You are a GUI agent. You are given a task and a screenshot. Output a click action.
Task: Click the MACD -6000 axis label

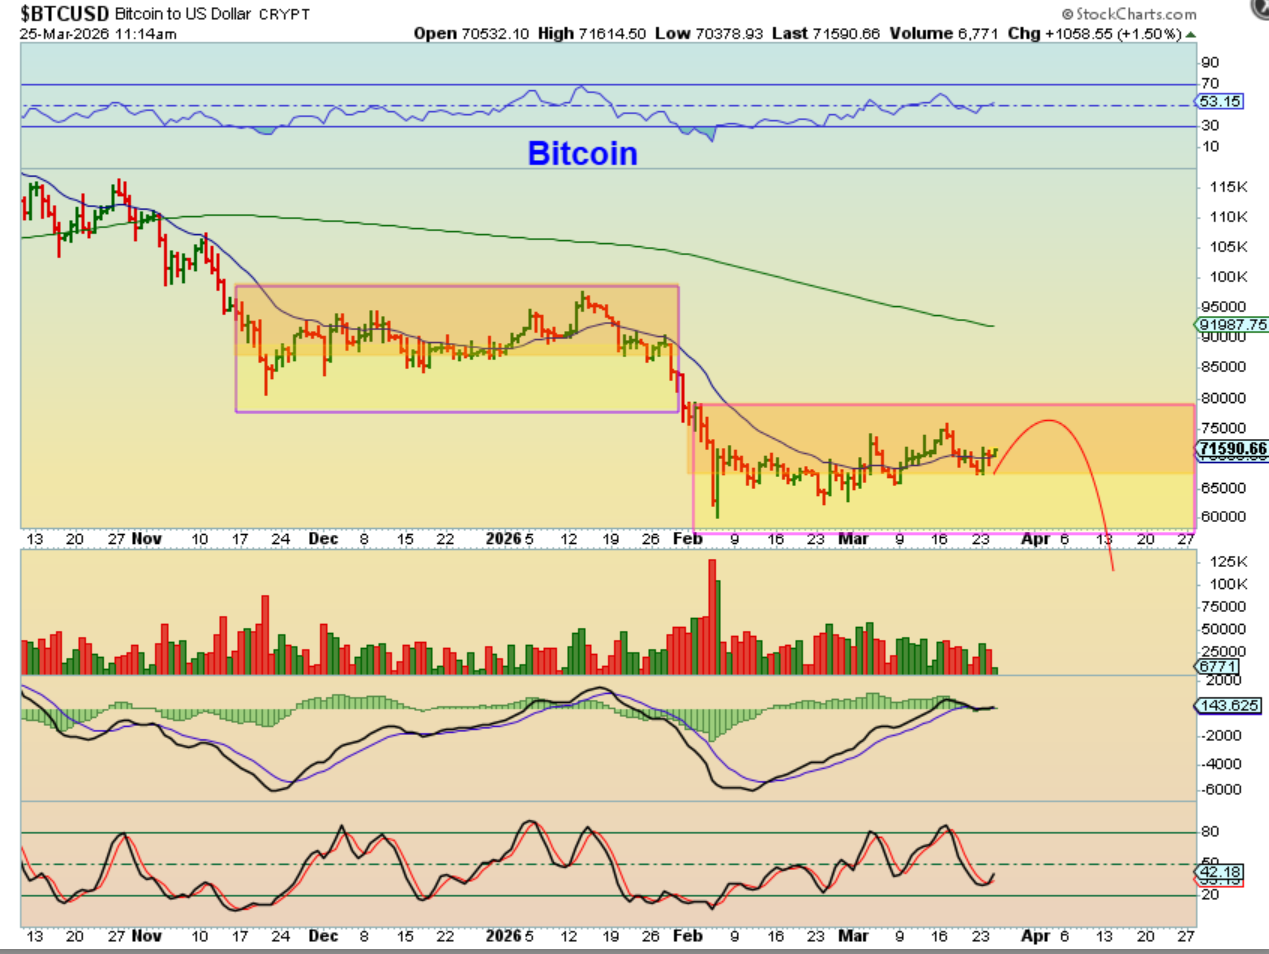click(1223, 789)
